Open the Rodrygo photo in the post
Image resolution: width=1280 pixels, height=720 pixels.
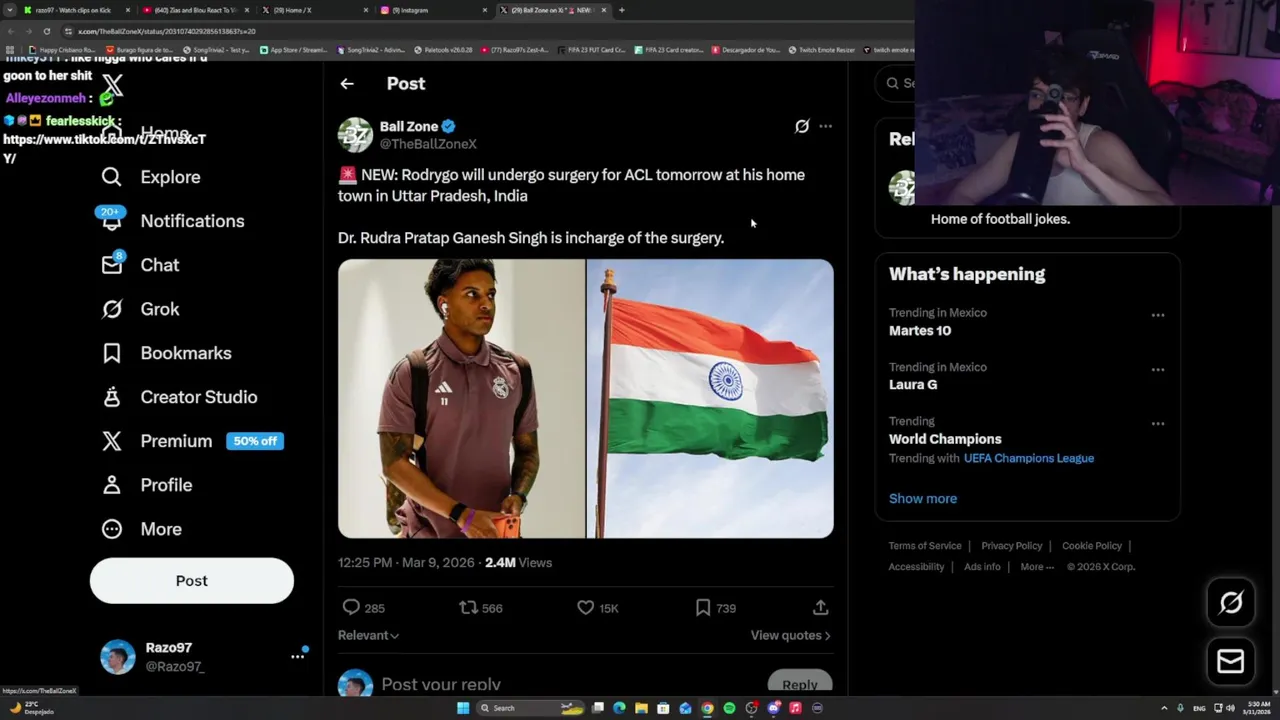(x=461, y=399)
